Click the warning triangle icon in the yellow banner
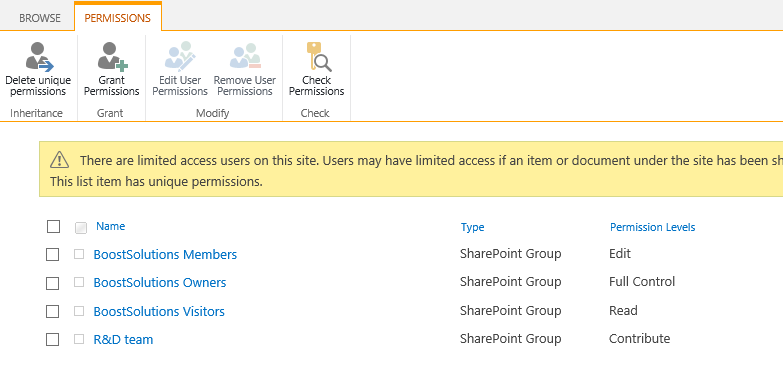 click(59, 160)
